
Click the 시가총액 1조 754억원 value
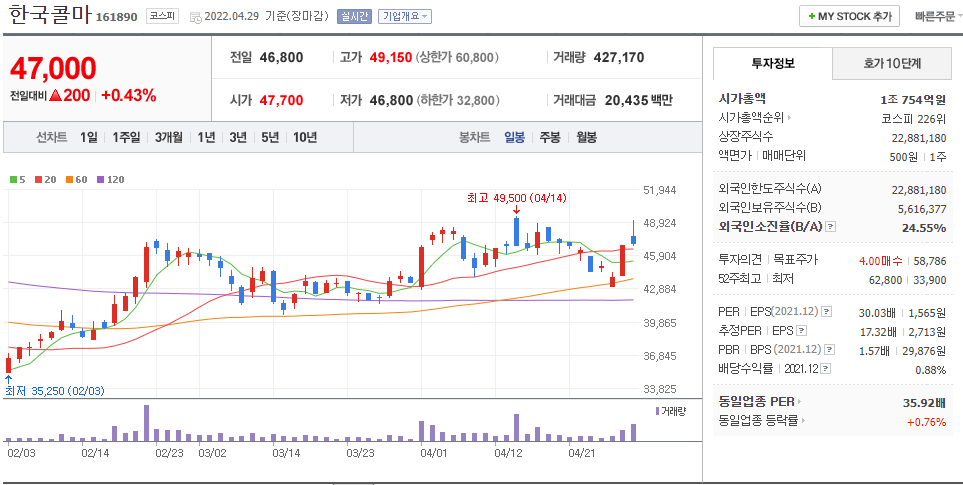pyautogui.click(x=913, y=99)
